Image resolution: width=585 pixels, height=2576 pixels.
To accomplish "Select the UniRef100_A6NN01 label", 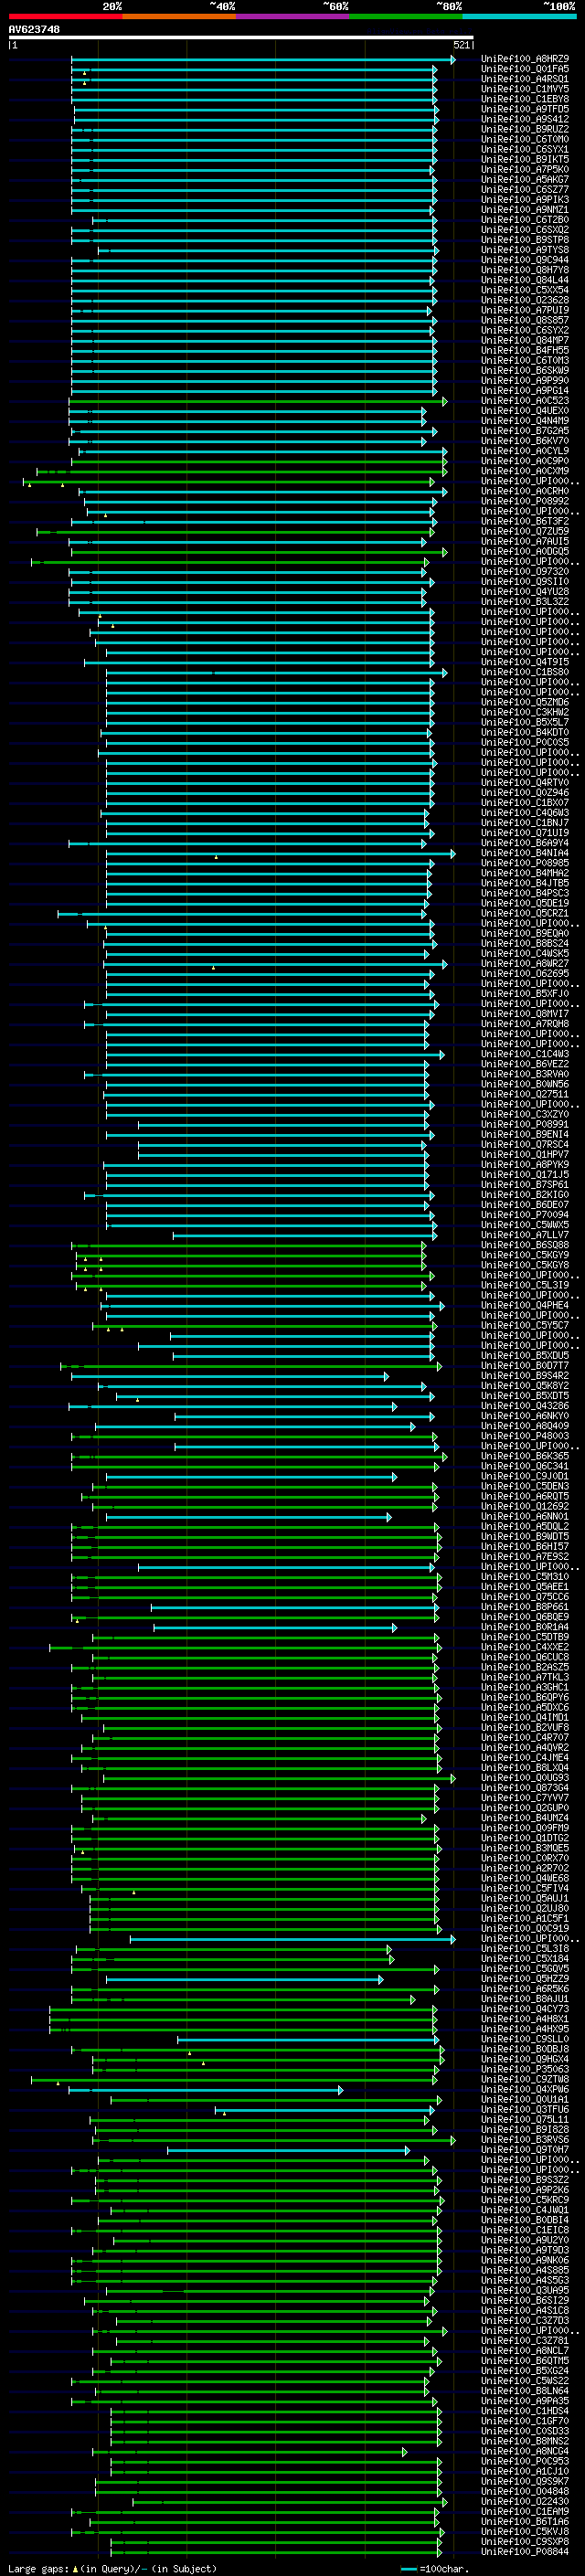I will (525, 1516).
